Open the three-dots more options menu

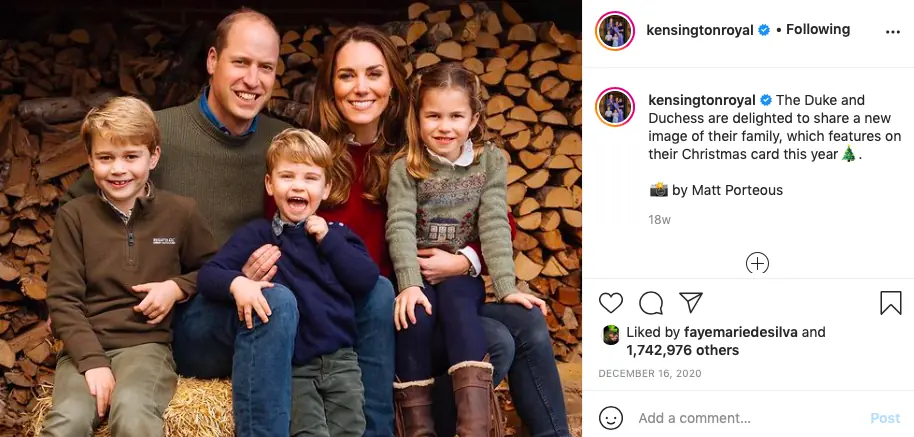tap(892, 32)
